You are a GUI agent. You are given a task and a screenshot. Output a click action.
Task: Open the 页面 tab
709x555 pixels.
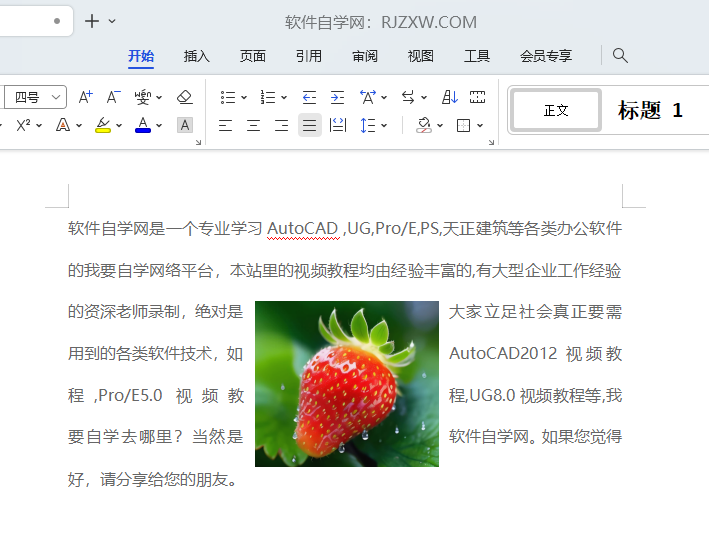(x=253, y=56)
